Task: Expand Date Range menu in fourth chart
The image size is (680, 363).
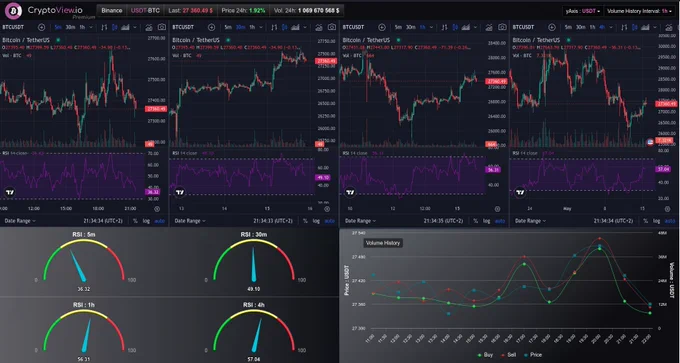Action: (x=530, y=221)
